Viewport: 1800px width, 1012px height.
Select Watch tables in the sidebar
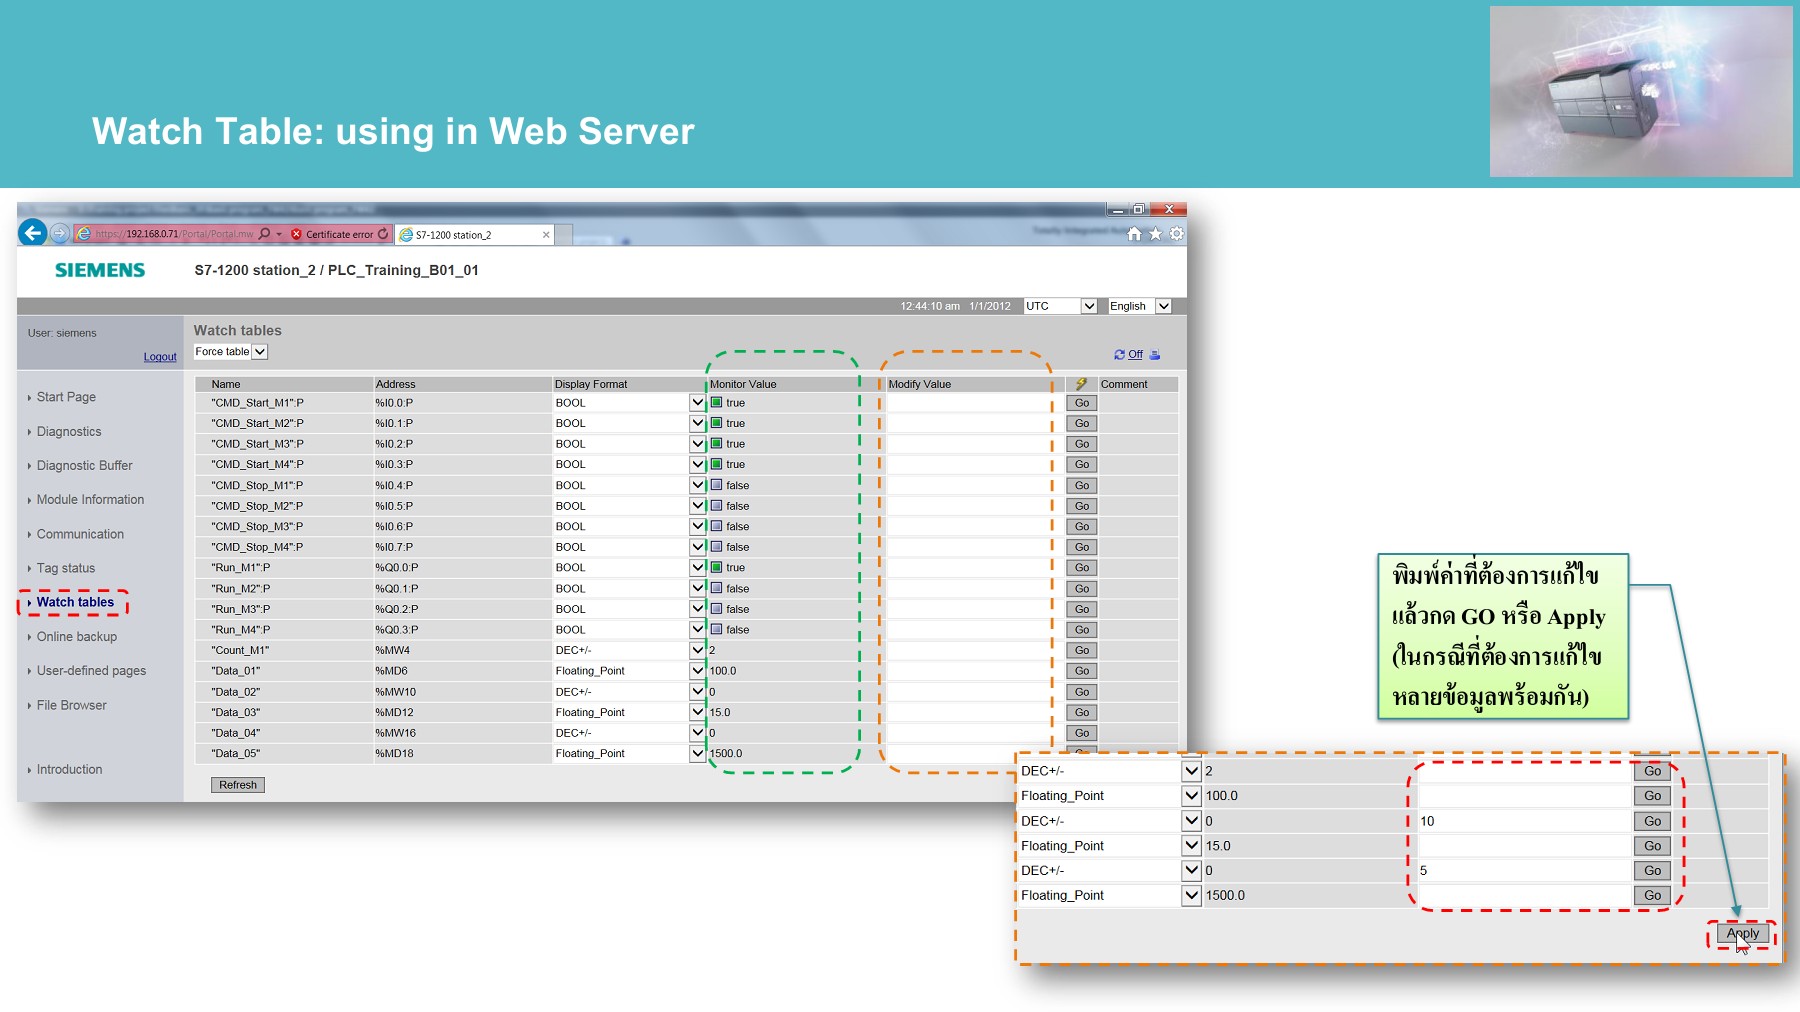coord(75,602)
